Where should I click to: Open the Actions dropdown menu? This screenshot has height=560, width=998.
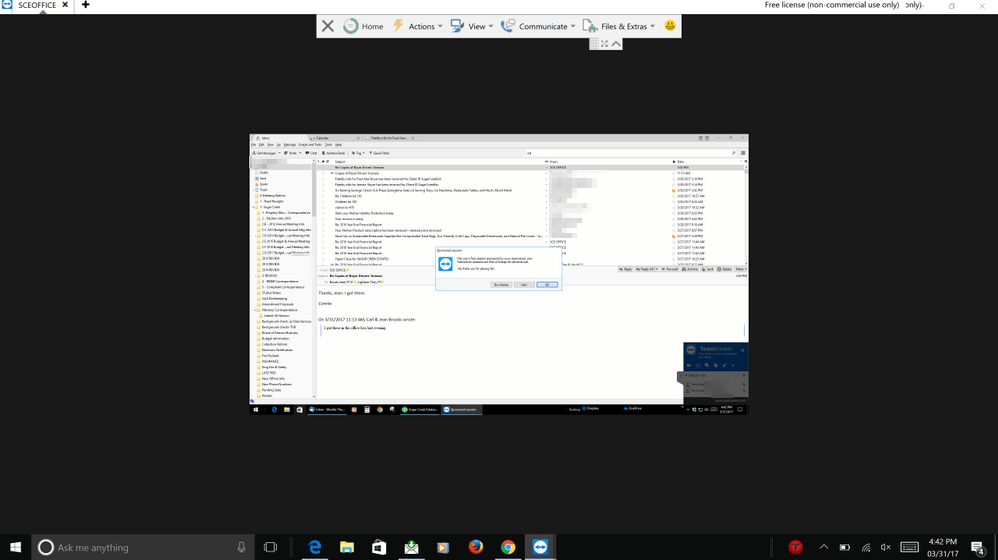[417, 26]
